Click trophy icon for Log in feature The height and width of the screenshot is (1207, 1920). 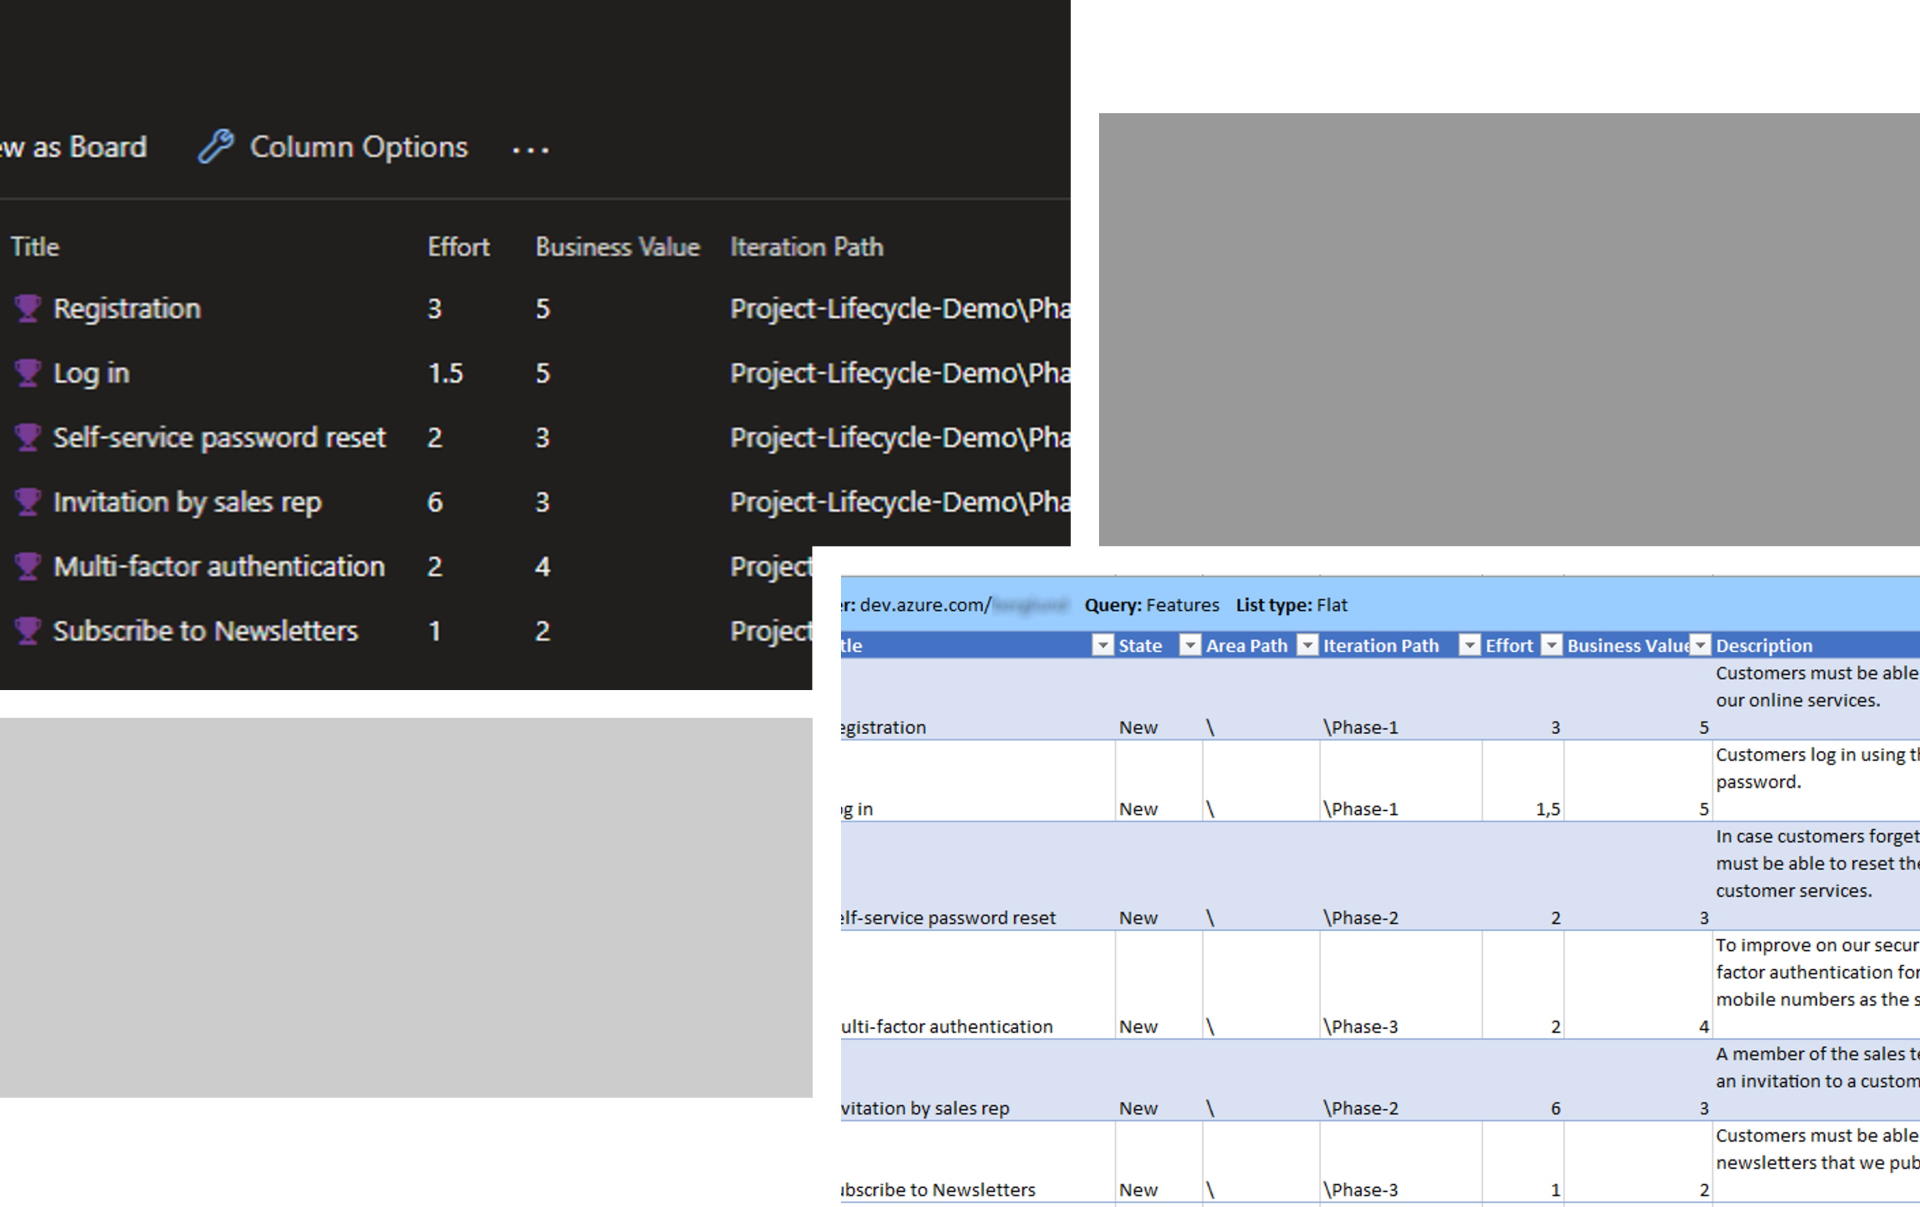(27, 373)
